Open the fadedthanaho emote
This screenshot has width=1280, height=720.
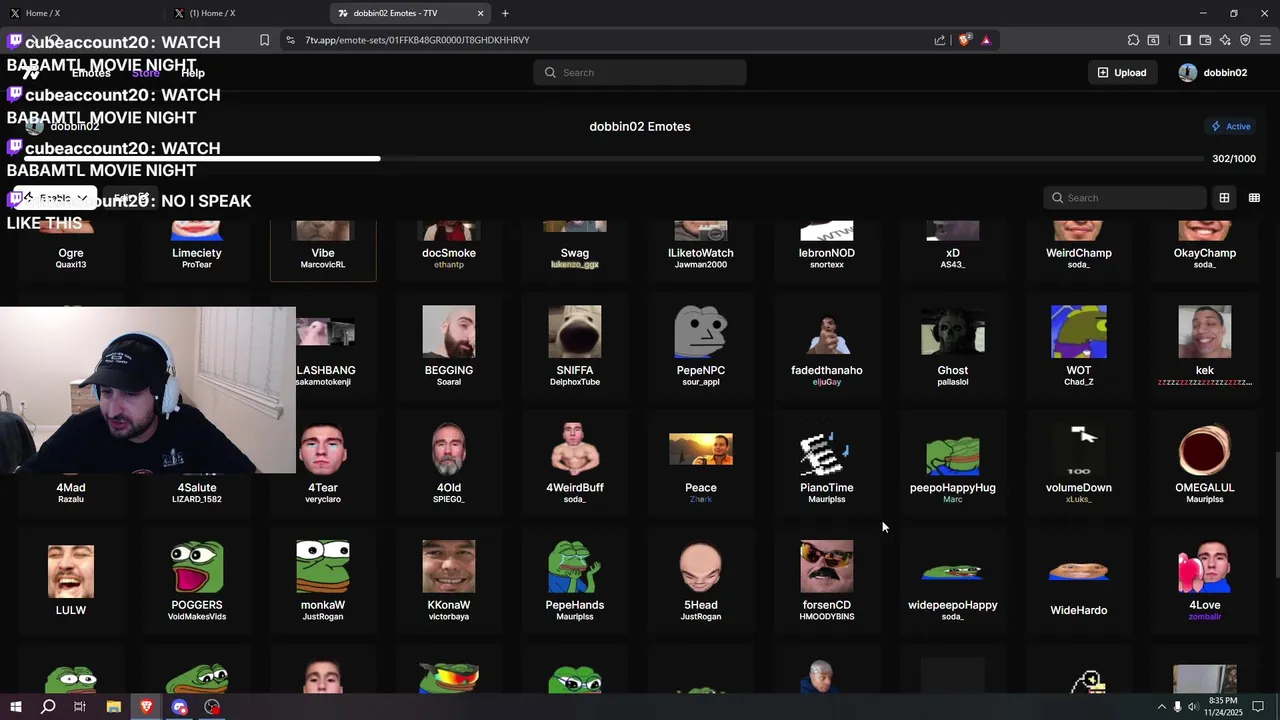click(827, 346)
